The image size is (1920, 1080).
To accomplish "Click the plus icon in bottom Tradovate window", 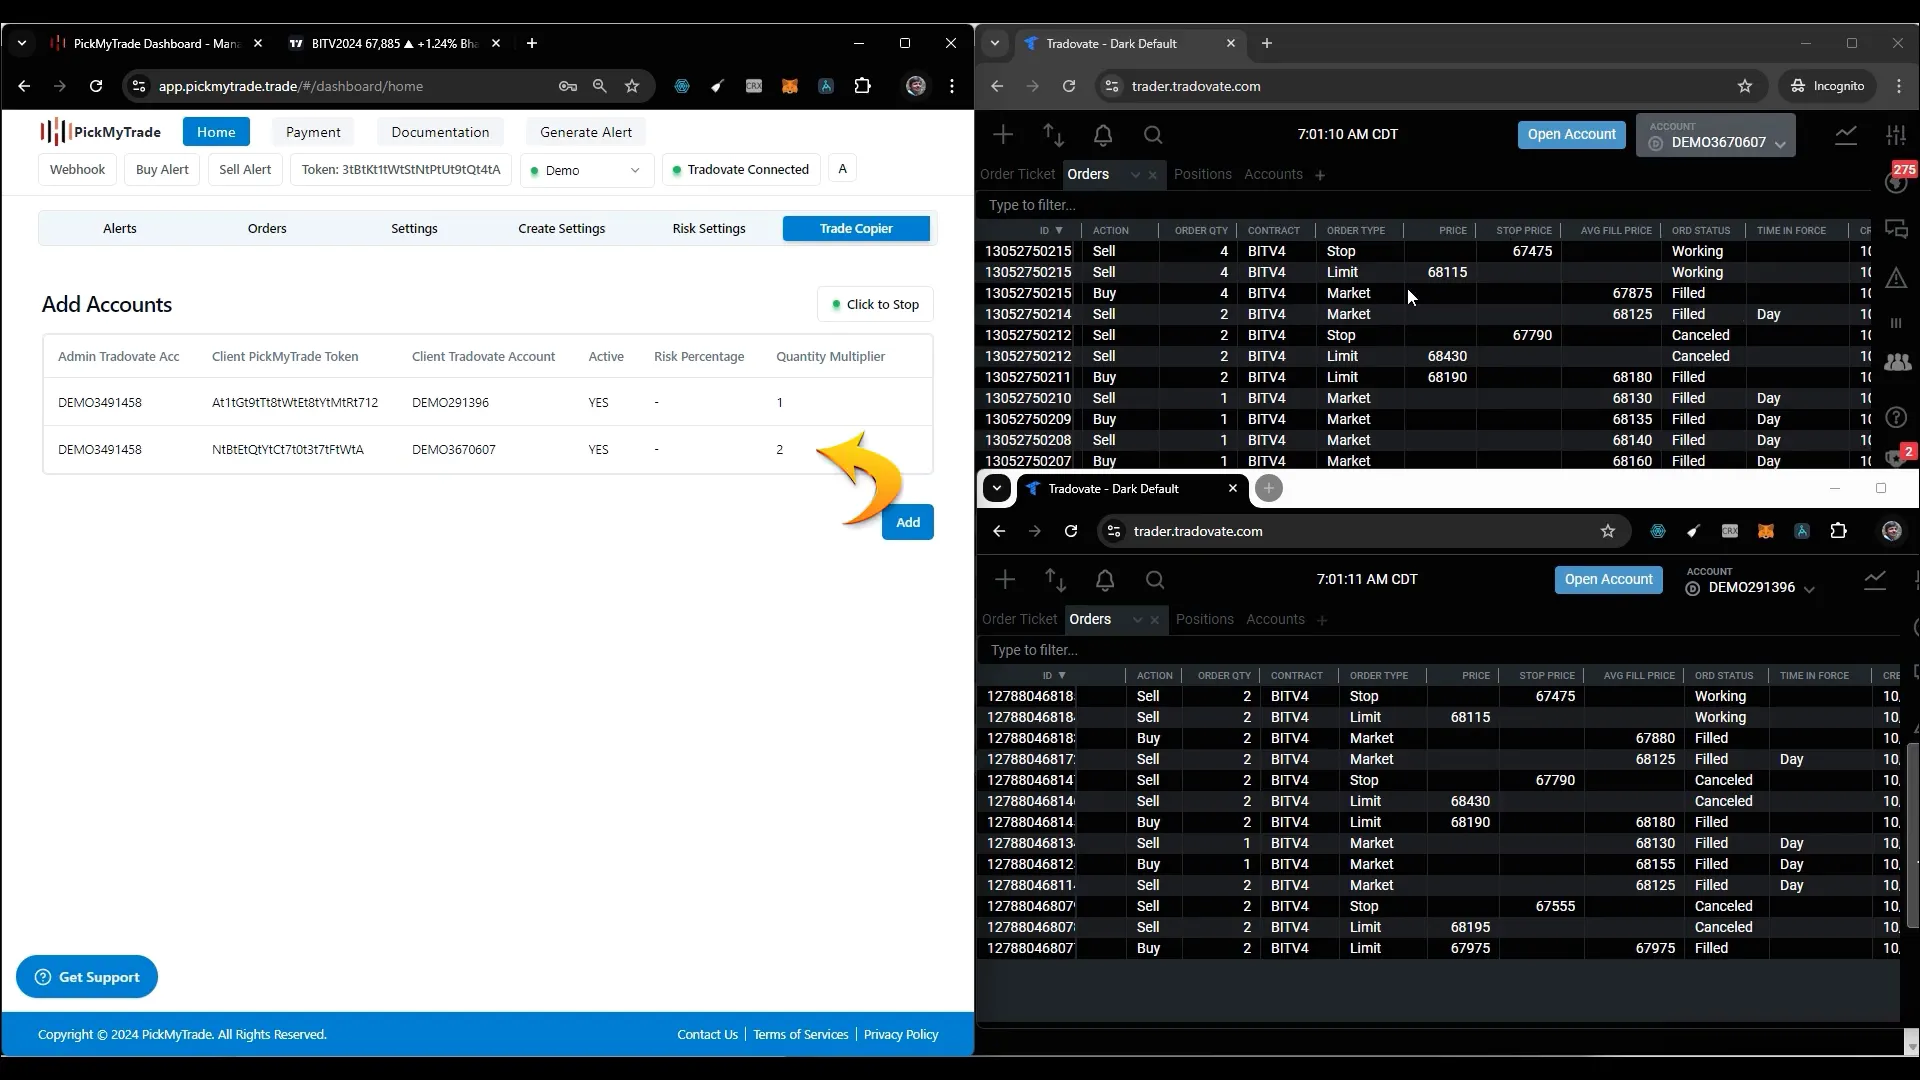I will click(1005, 579).
